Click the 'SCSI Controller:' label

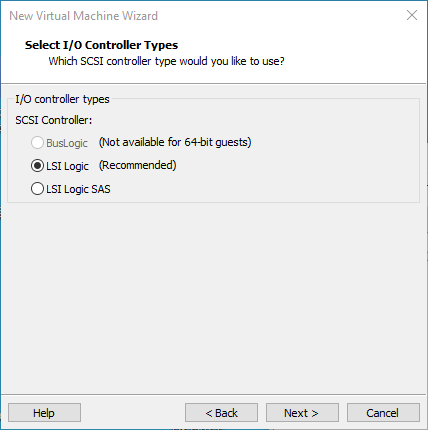click(54, 120)
